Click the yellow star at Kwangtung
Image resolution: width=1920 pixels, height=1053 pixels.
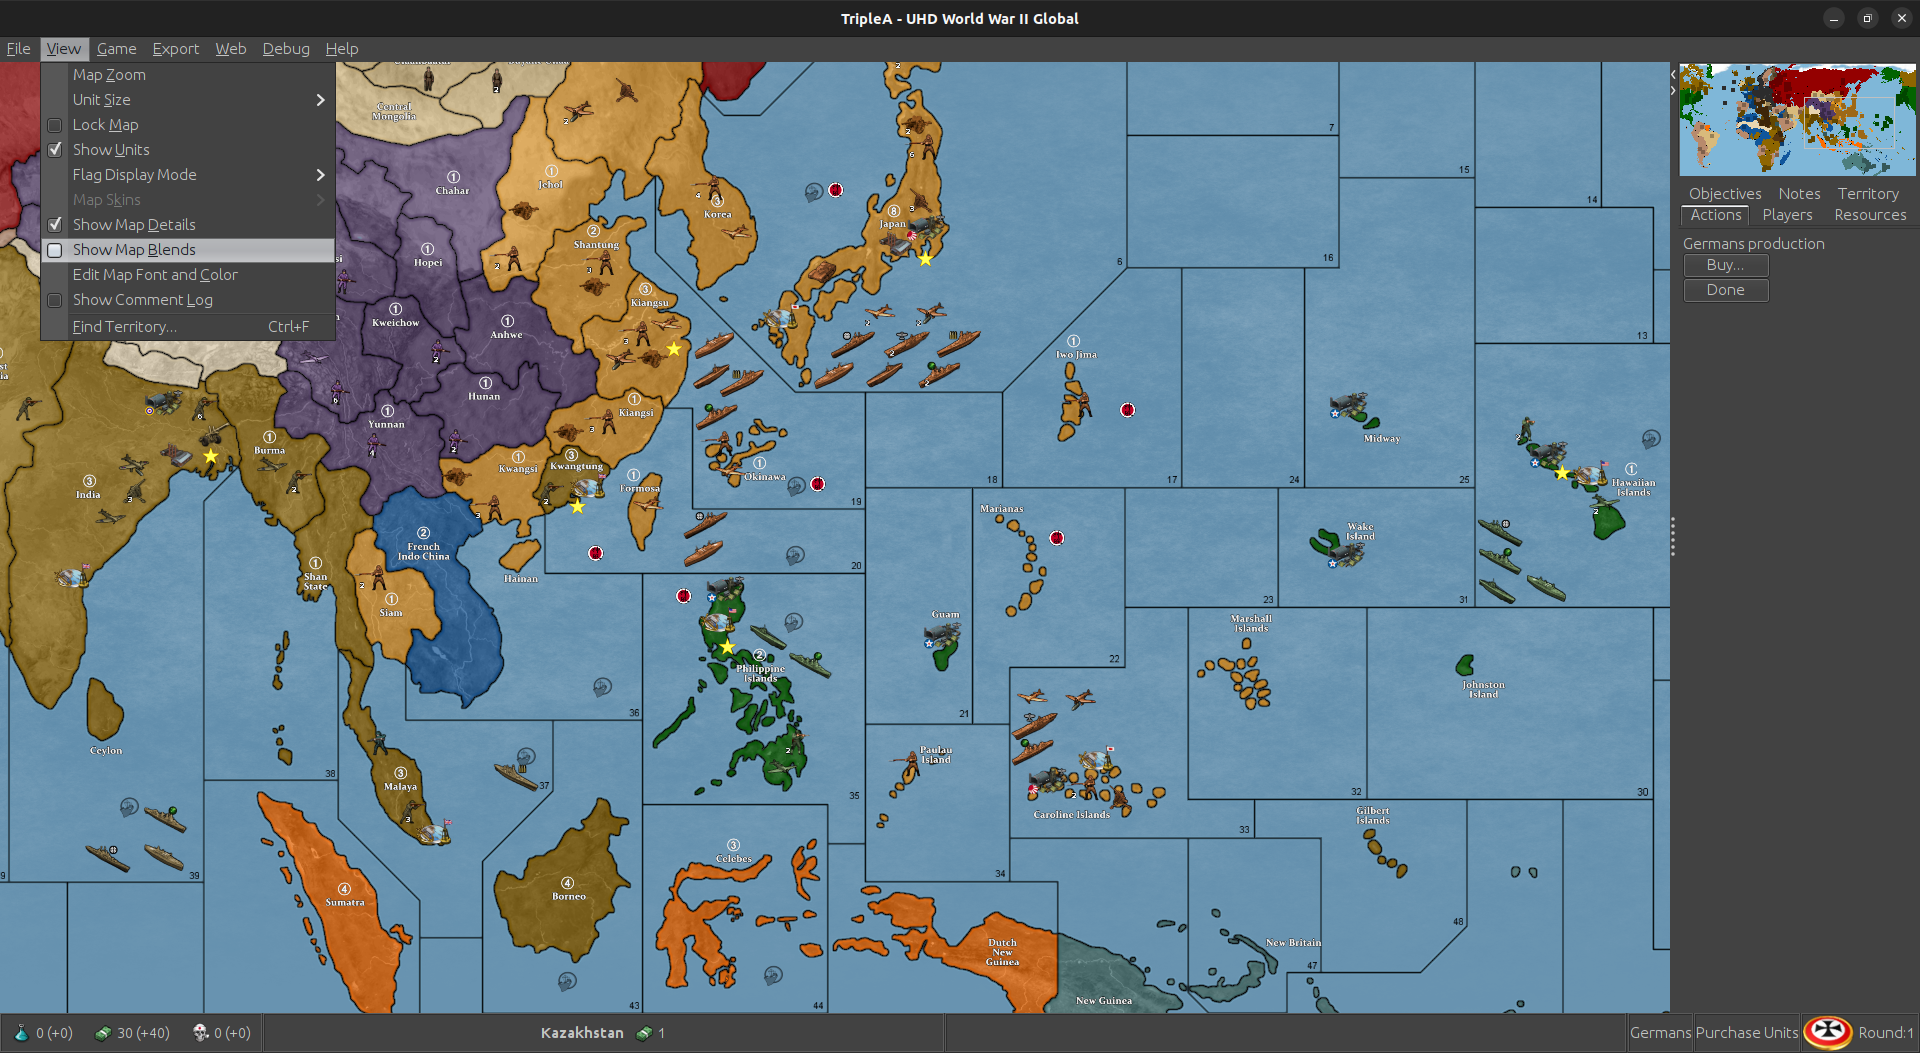coord(577,506)
